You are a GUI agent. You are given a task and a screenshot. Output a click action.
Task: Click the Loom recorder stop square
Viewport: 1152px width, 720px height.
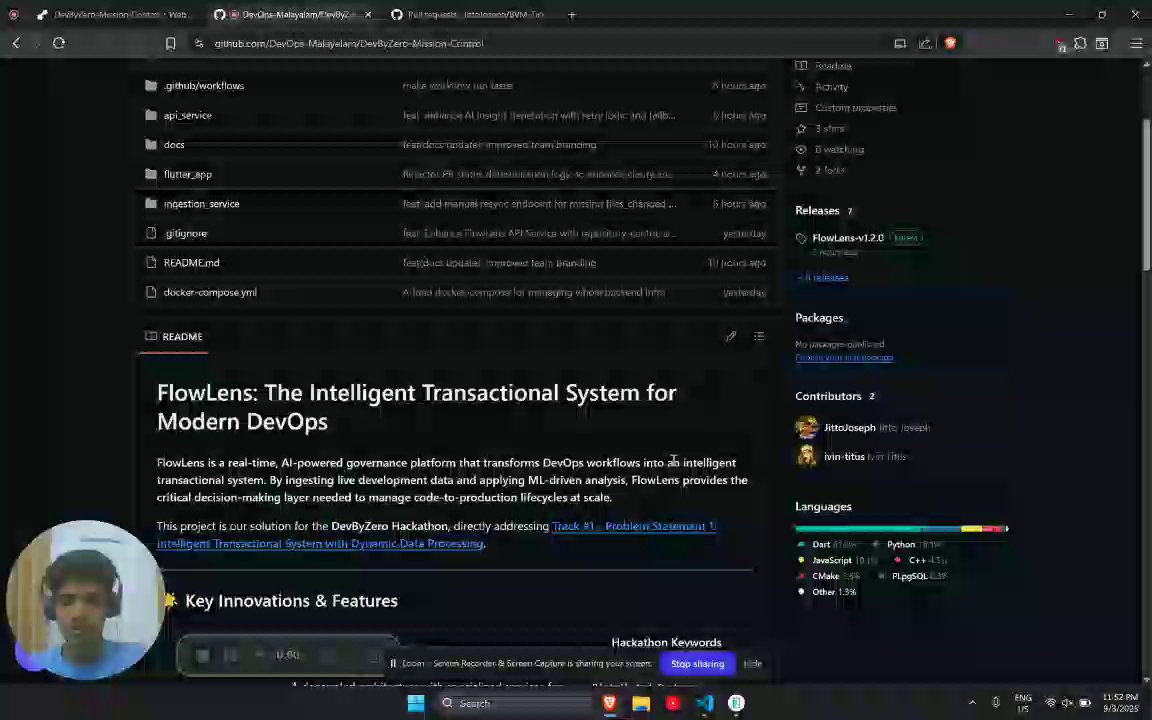(203, 655)
